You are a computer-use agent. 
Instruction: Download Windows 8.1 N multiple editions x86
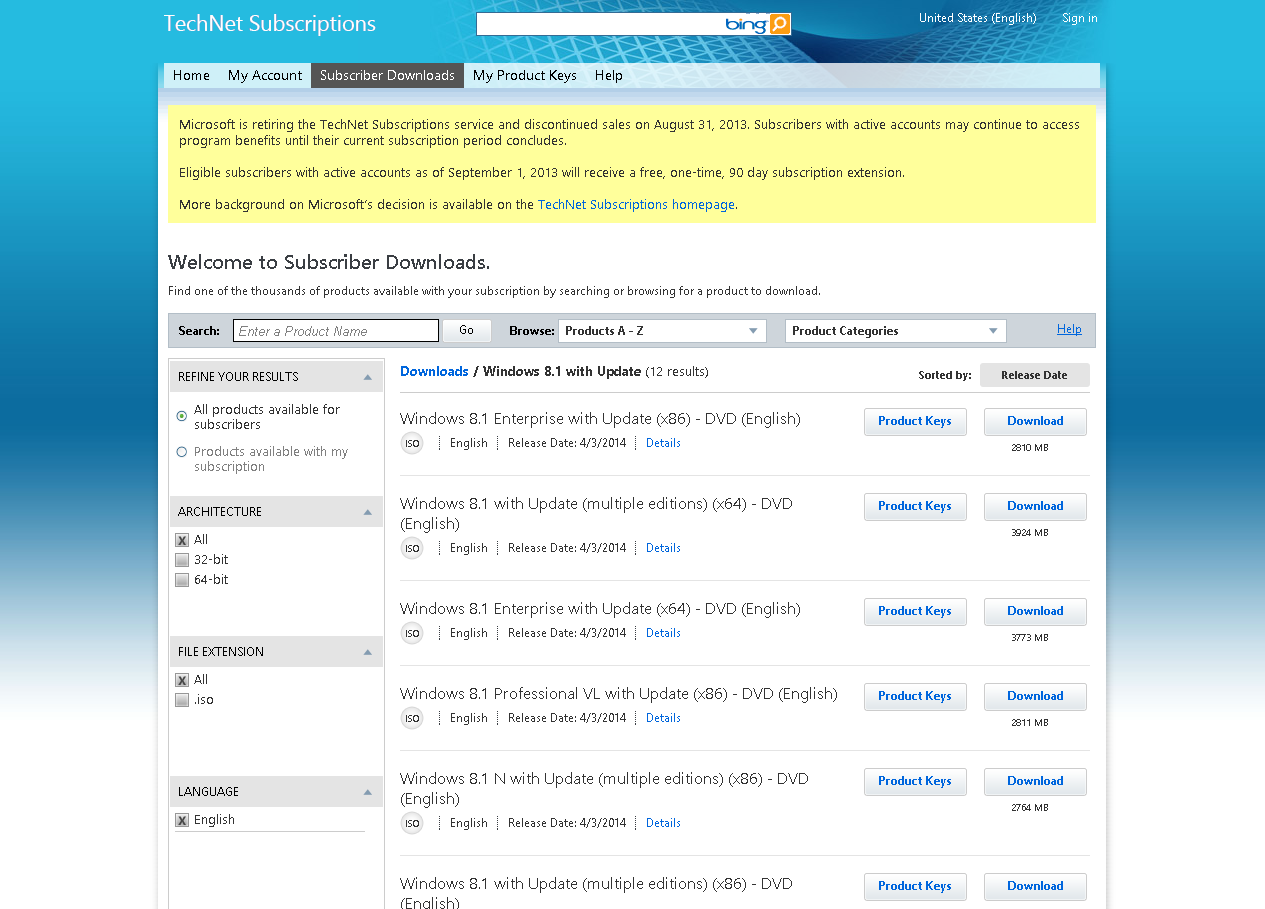pos(1035,781)
